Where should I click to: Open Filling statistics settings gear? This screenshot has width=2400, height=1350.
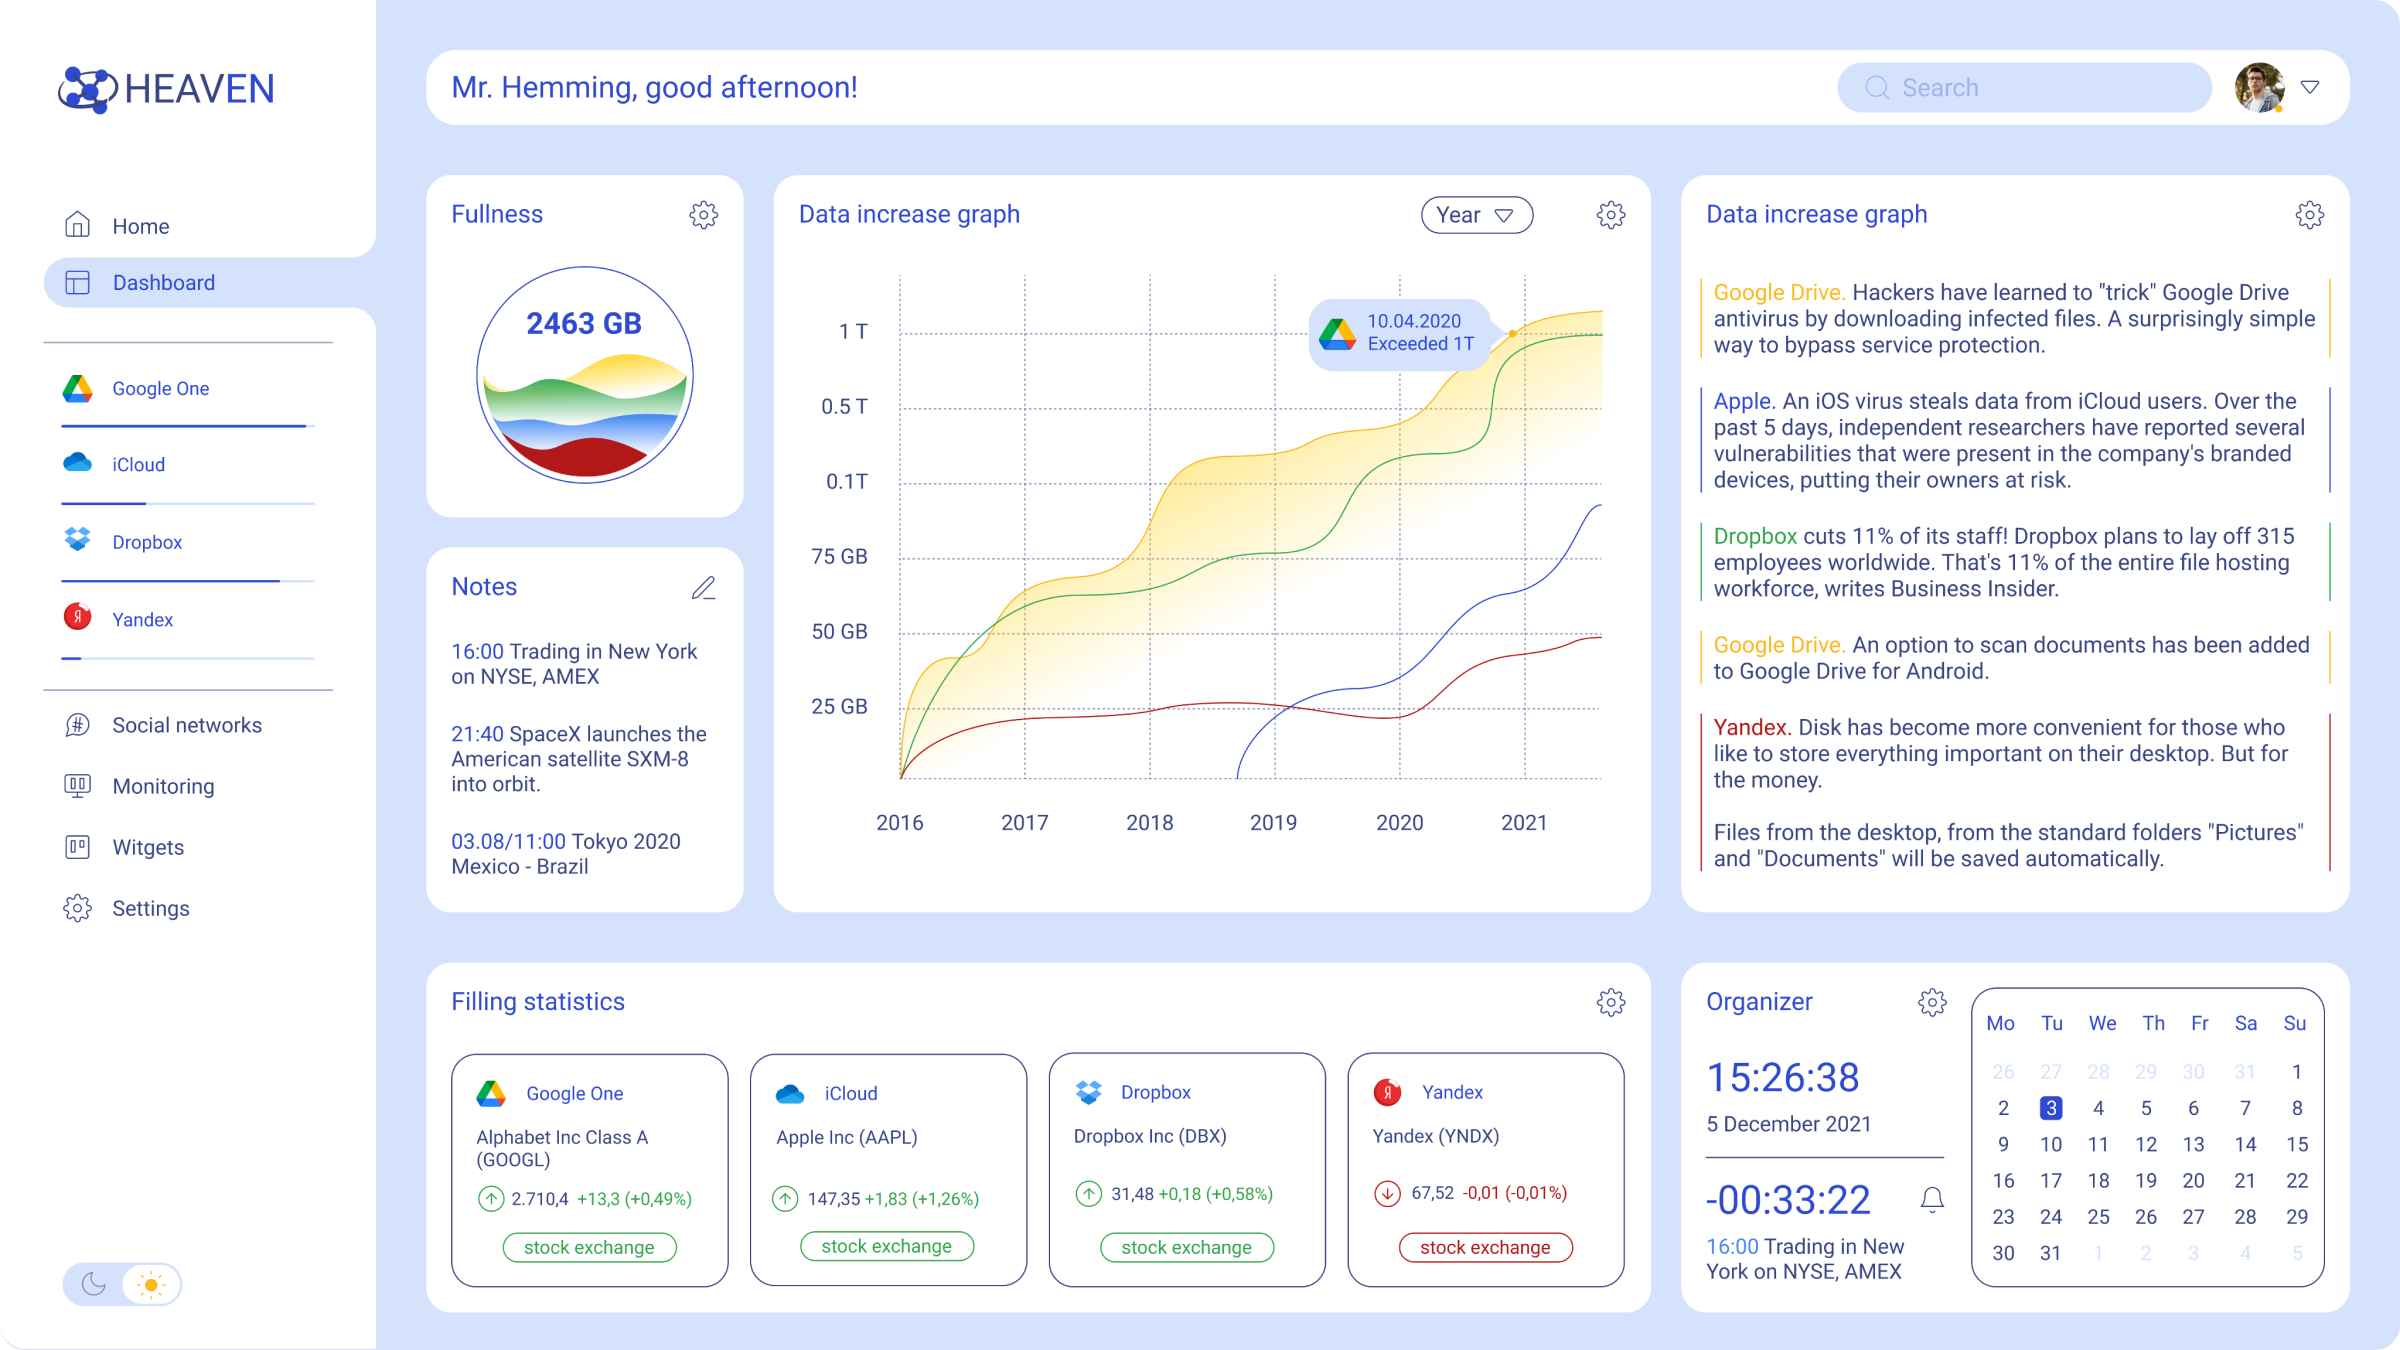click(x=1610, y=1002)
